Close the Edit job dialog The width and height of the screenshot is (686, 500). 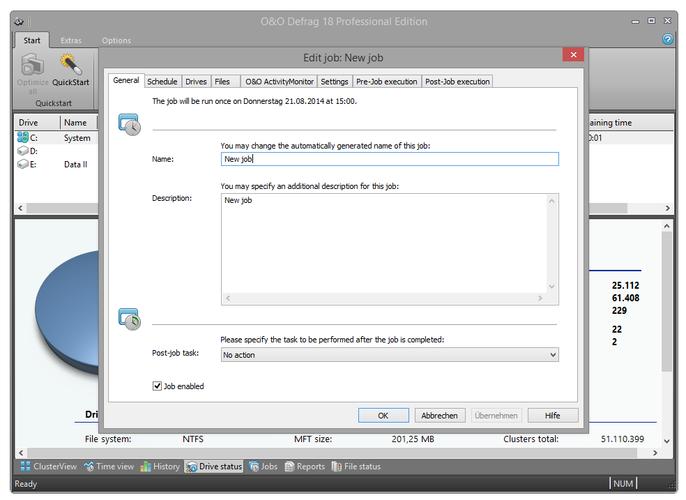click(x=573, y=55)
